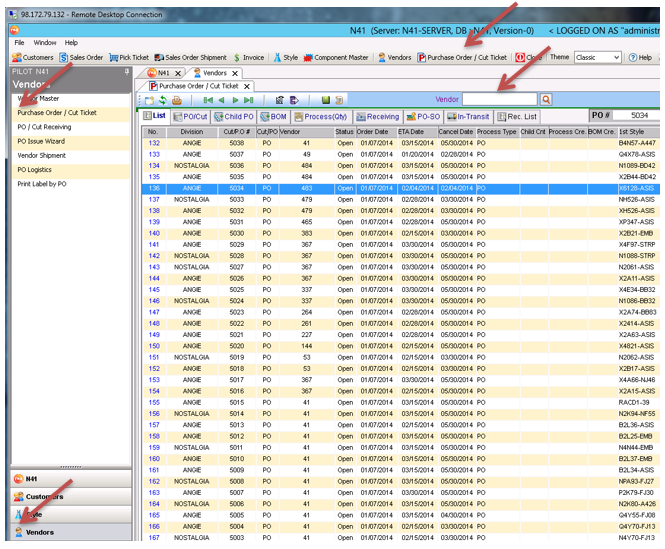Close the Vendors tab
This screenshot has height=549, width=665.
236,73
